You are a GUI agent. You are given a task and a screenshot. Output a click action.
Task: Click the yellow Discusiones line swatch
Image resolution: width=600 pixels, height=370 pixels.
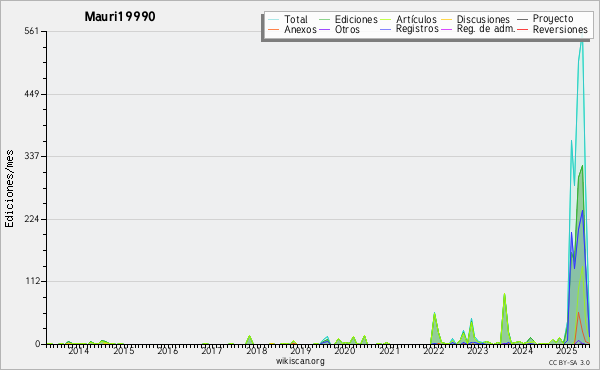point(446,19)
